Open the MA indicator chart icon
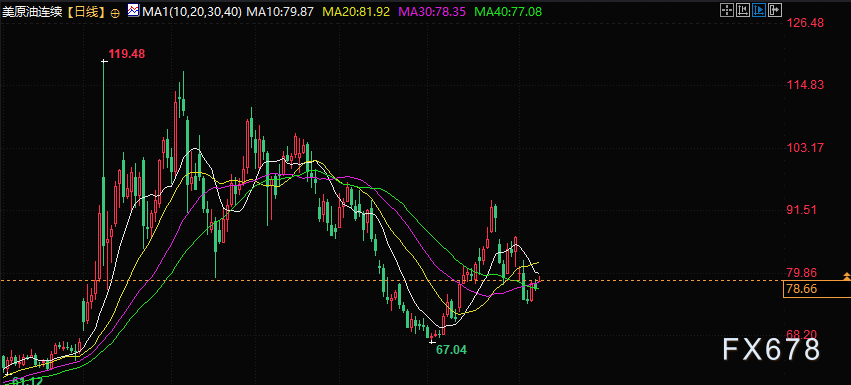The image size is (851, 385). (134, 11)
